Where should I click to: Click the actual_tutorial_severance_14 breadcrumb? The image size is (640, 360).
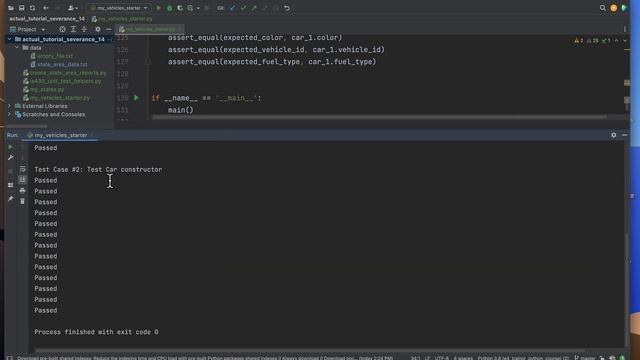(47, 19)
